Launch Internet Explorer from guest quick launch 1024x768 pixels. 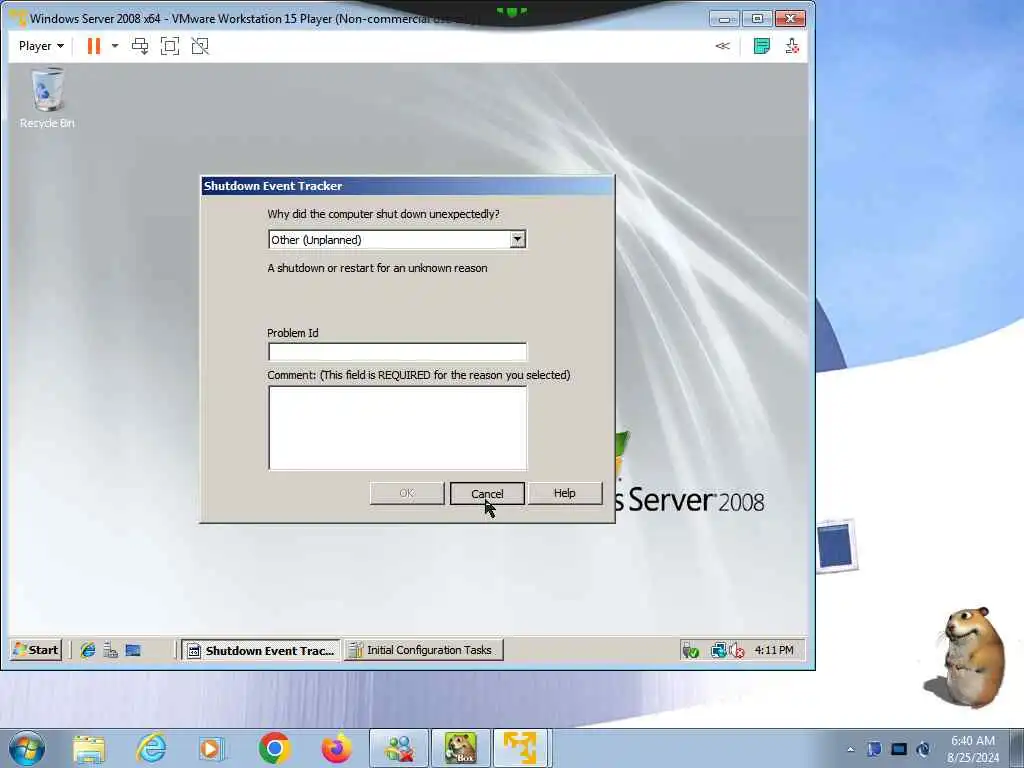tap(88, 650)
